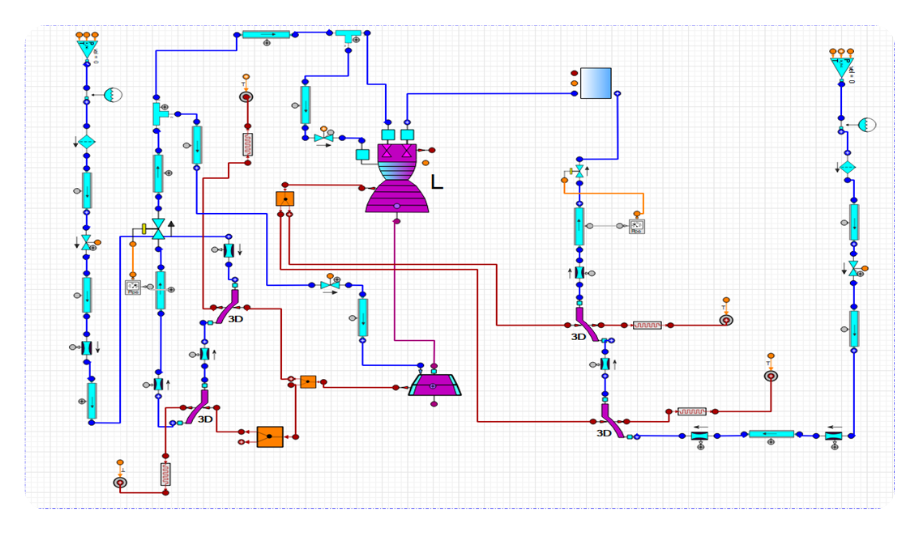Click the vertical heater coil at bottom-left
The height and width of the screenshot is (535, 919).
166,474
